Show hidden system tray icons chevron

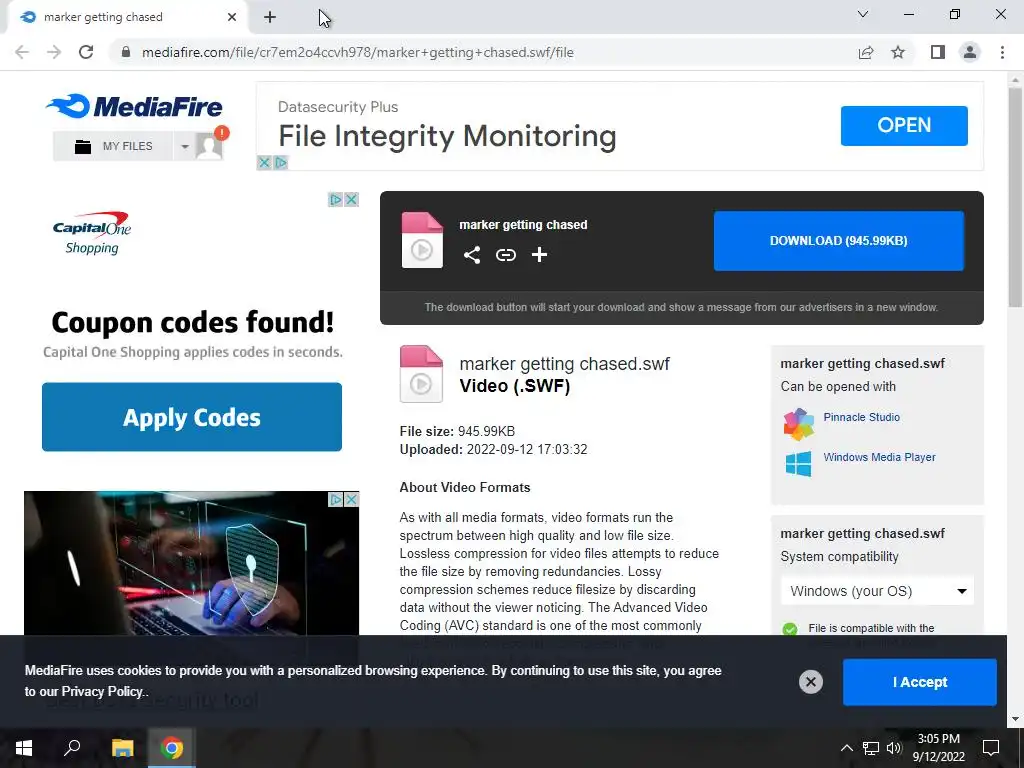[x=846, y=748]
